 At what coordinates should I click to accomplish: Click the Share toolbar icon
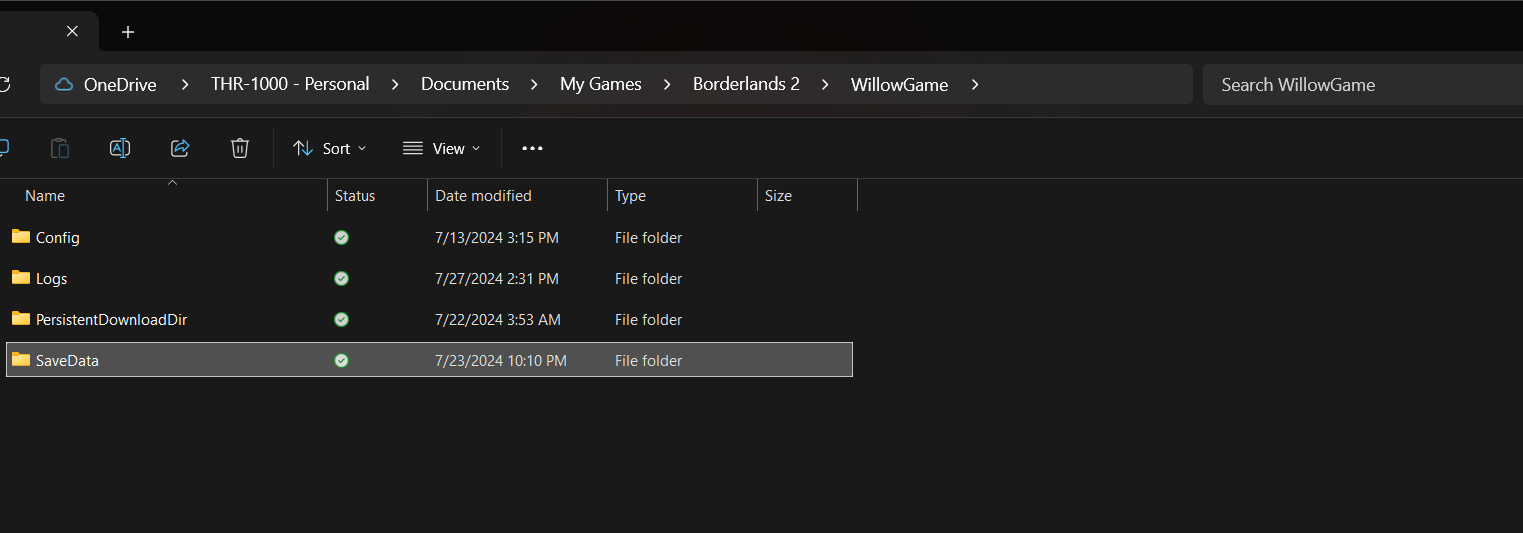click(x=180, y=148)
